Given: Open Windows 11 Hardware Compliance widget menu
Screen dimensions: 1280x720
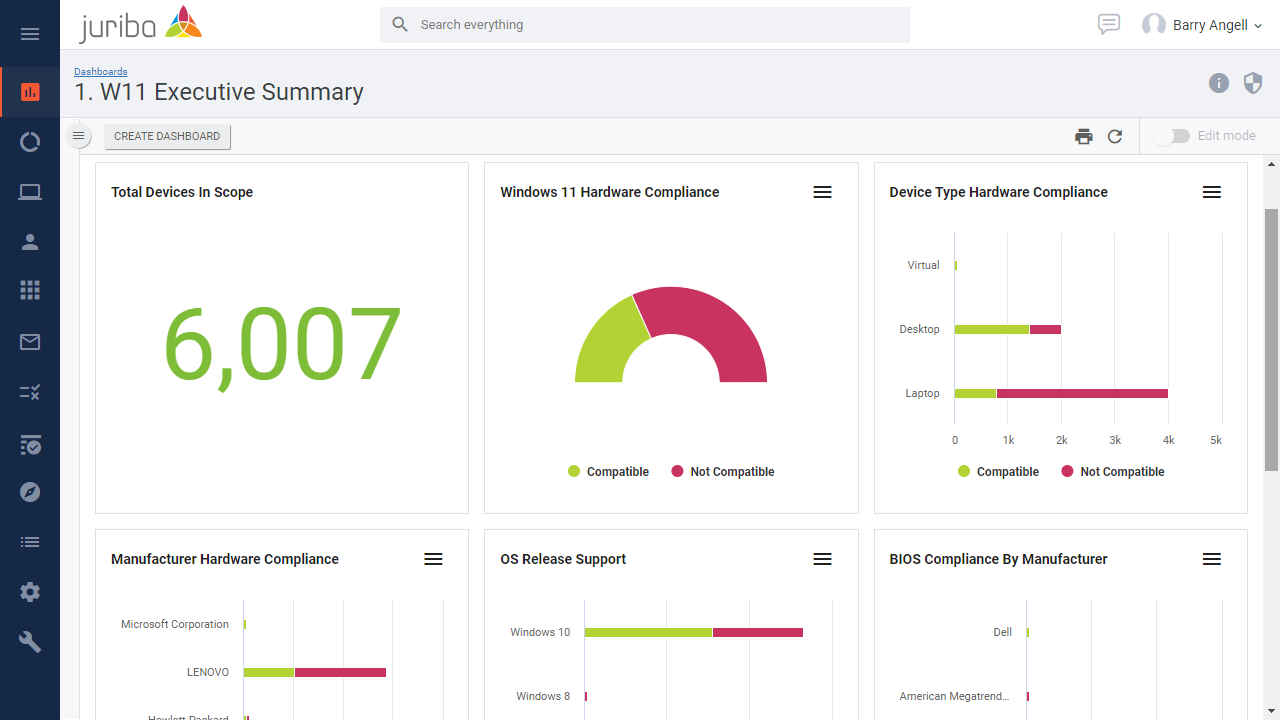Looking at the screenshot, I should (822, 192).
